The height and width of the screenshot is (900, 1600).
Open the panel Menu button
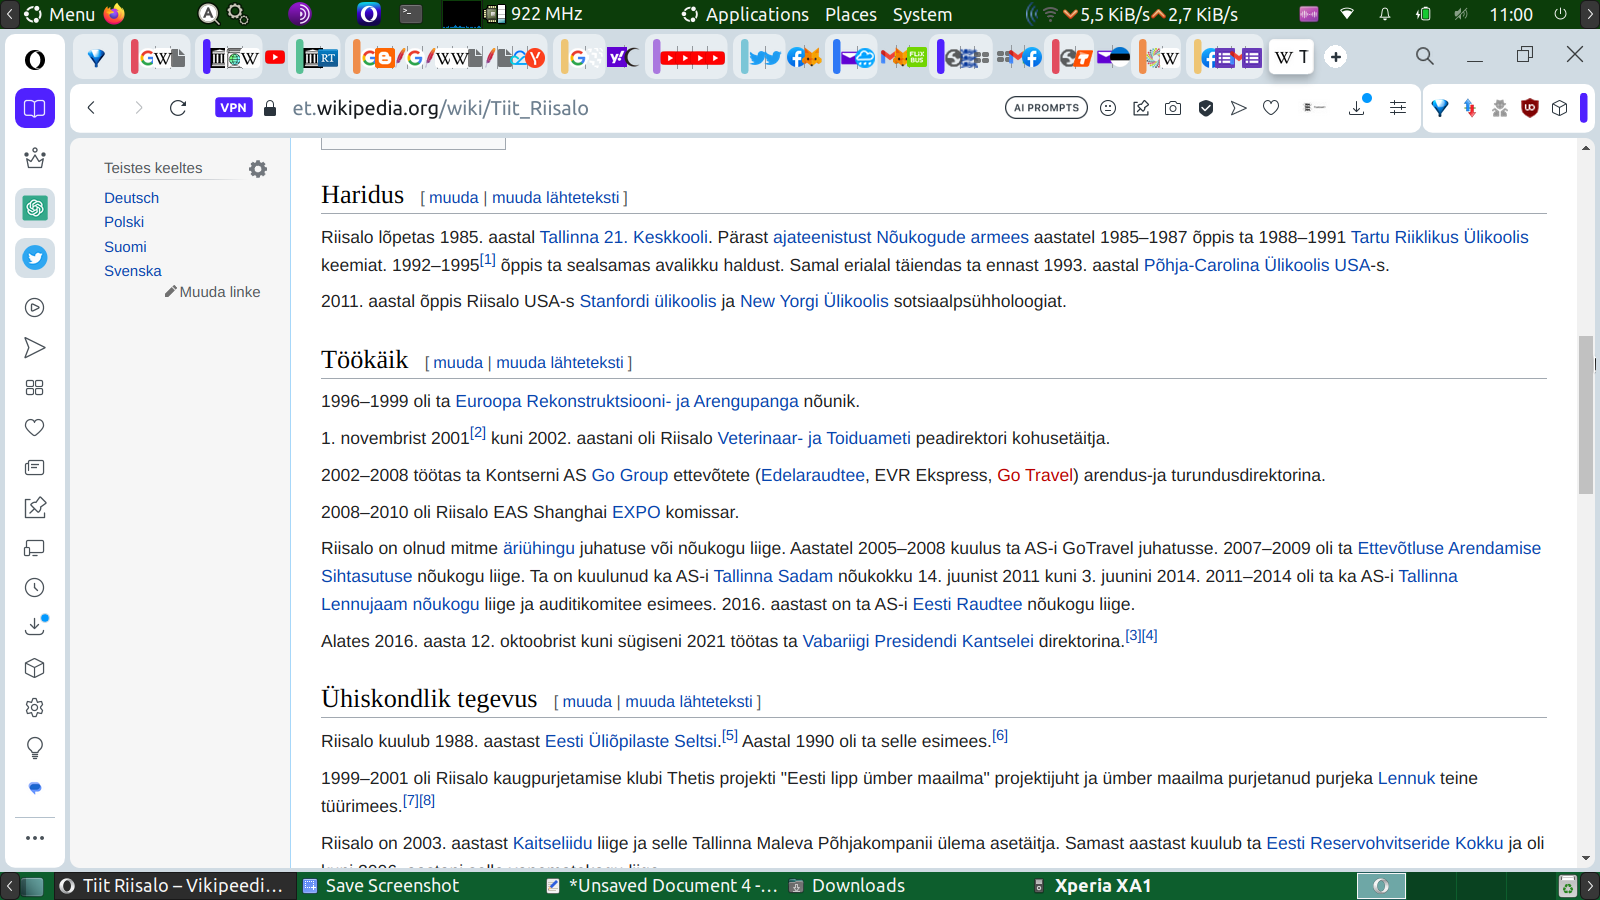(x=60, y=14)
